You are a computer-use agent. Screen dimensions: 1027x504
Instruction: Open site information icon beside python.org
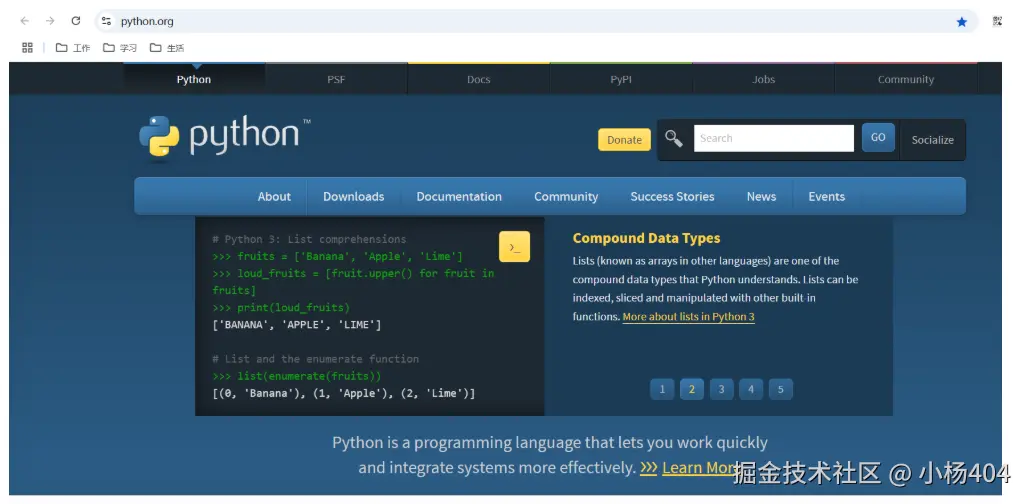pyautogui.click(x=106, y=21)
